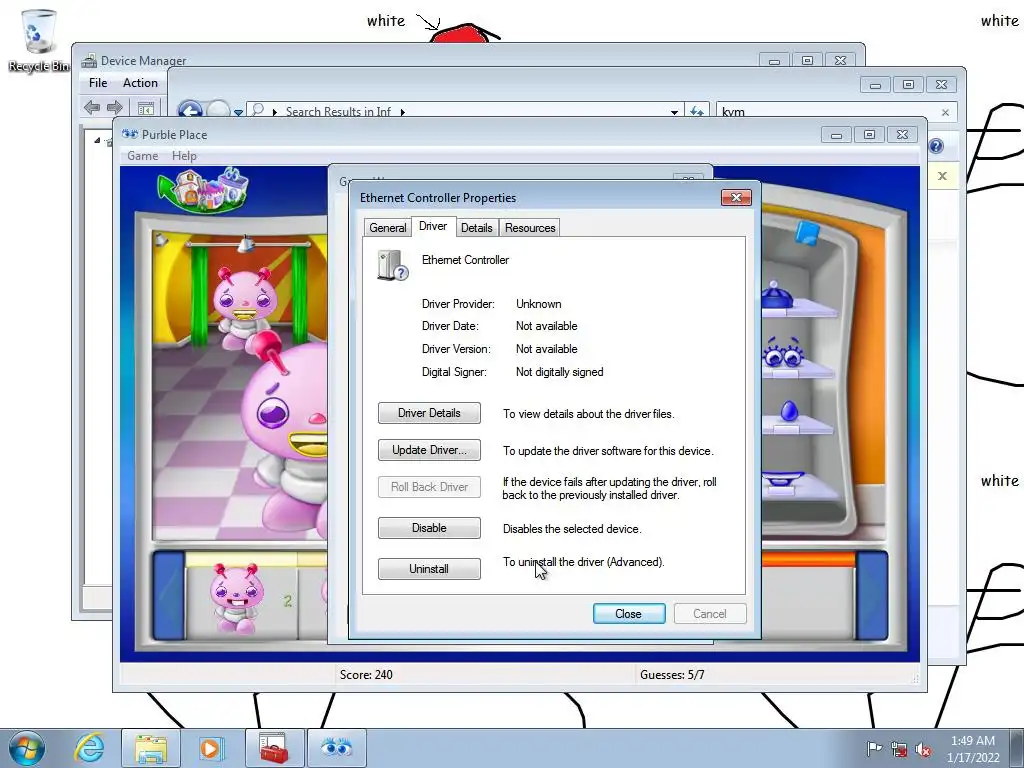Click the small purble guess thumbnail

point(235,598)
